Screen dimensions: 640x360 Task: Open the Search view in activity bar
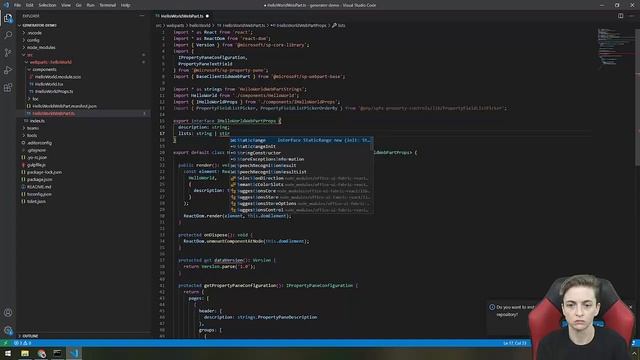[8, 36]
